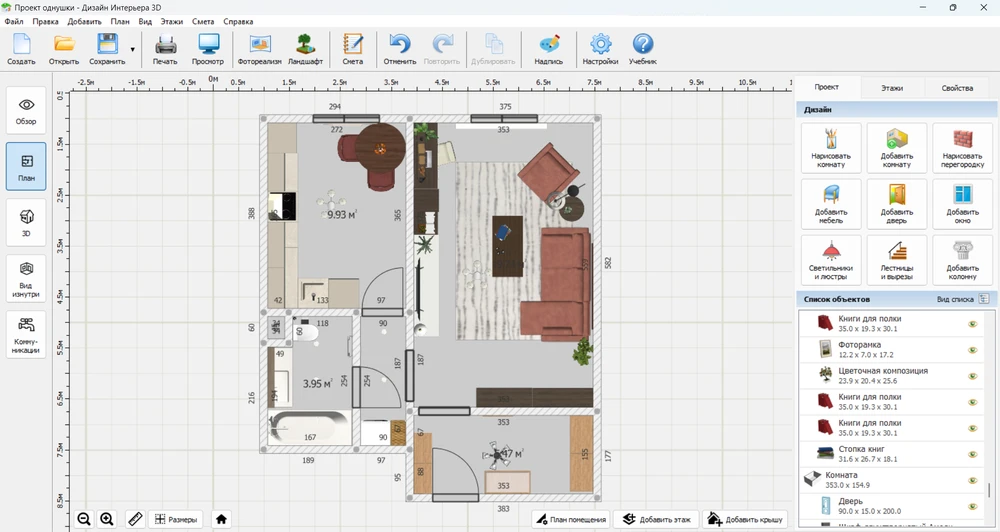
Task: Click the Фотореализм render icon
Action: [260, 47]
